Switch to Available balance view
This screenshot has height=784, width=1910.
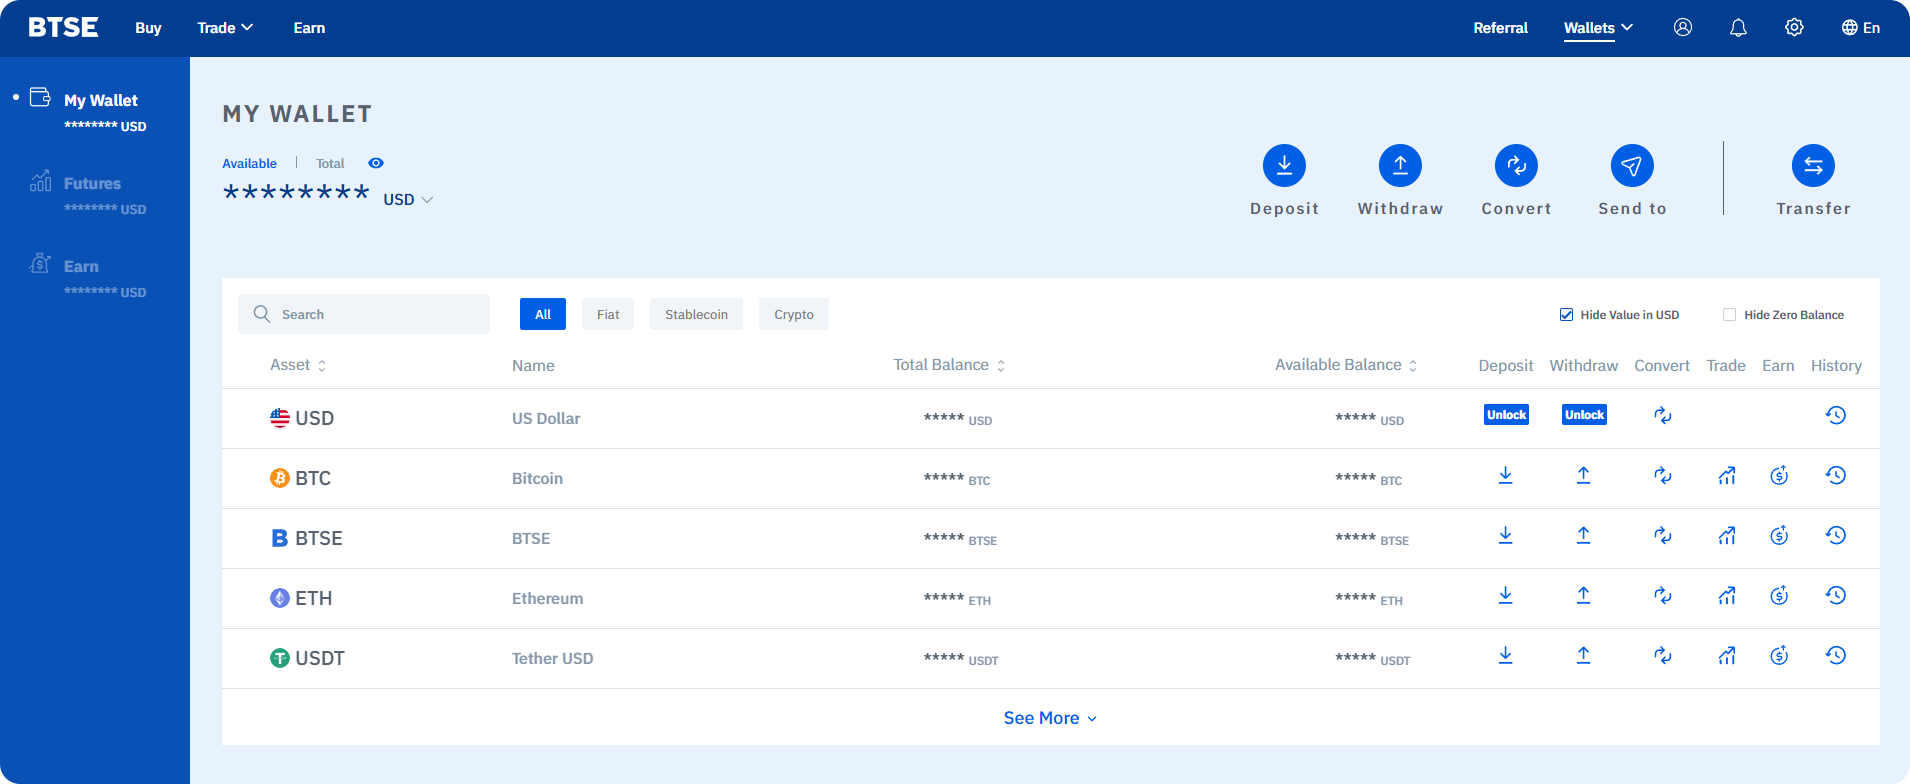tap(249, 163)
